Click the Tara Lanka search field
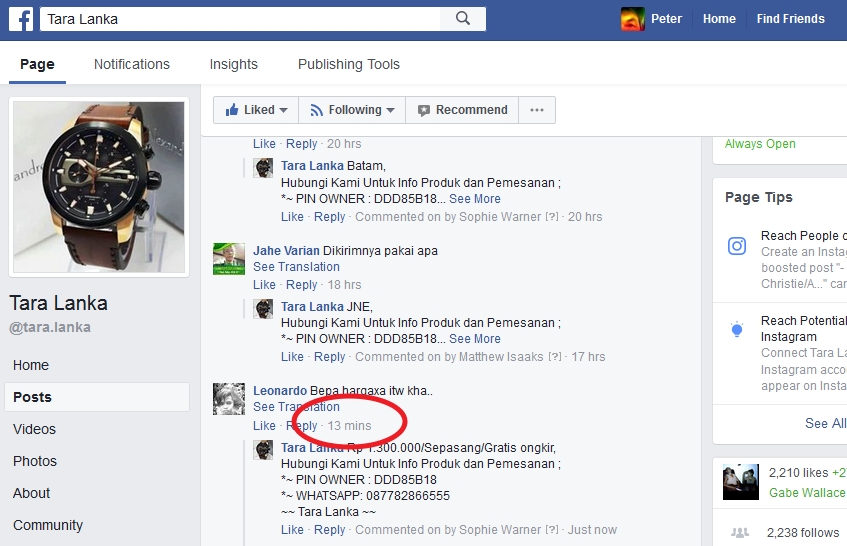 click(x=240, y=19)
